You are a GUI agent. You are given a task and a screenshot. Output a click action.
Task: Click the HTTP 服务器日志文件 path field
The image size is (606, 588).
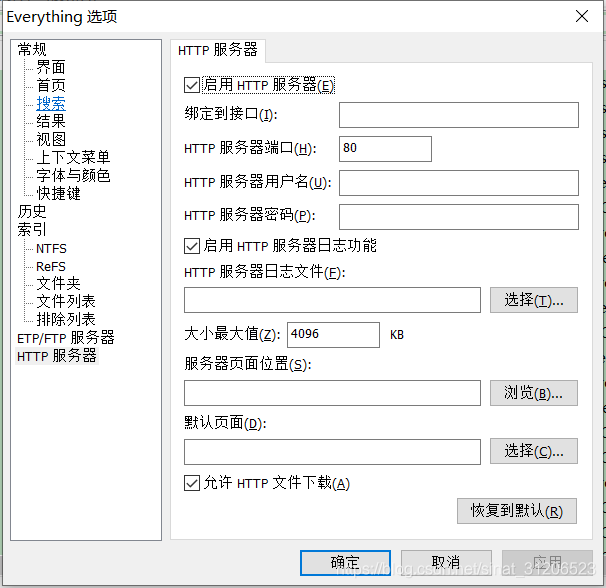[332, 300]
